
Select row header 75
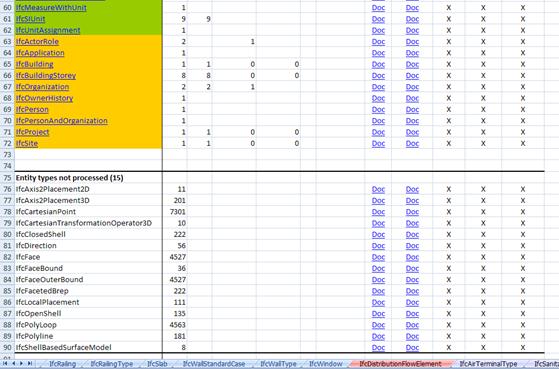(7, 178)
